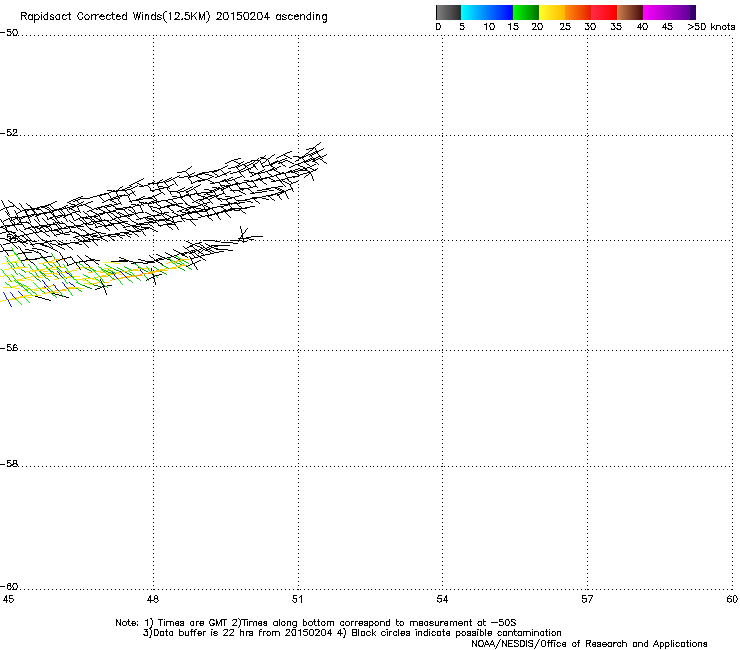
Task: Click the orange 25-30 knots color segment
Action: pos(578,12)
